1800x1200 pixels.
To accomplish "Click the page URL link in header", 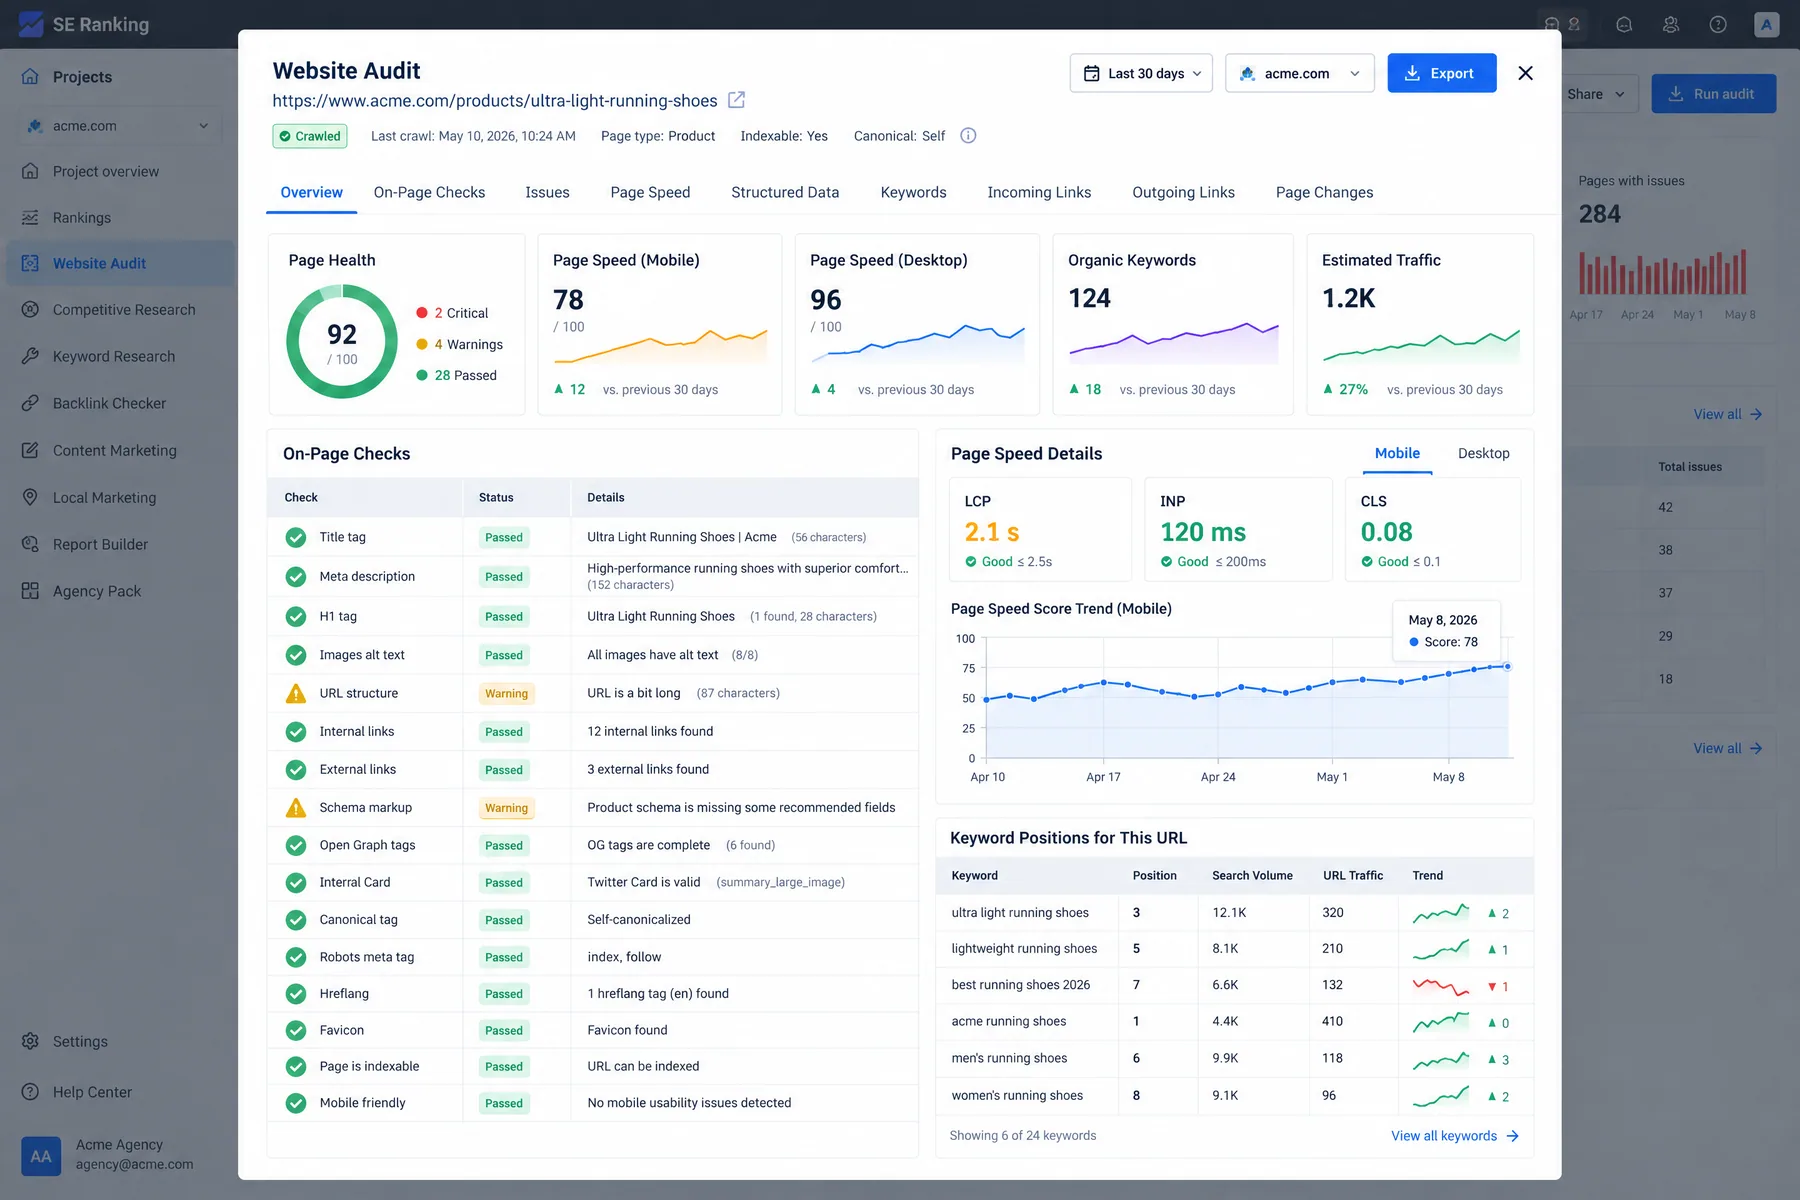I will click(x=495, y=101).
